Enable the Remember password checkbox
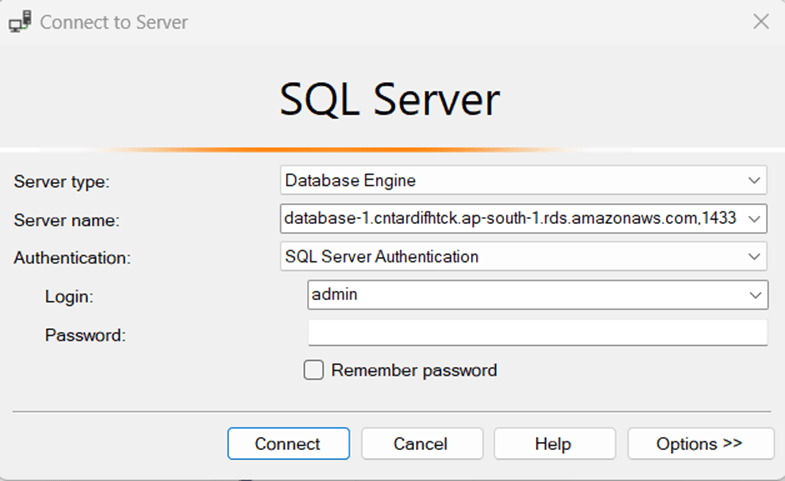The width and height of the screenshot is (785, 481). pyautogui.click(x=314, y=370)
